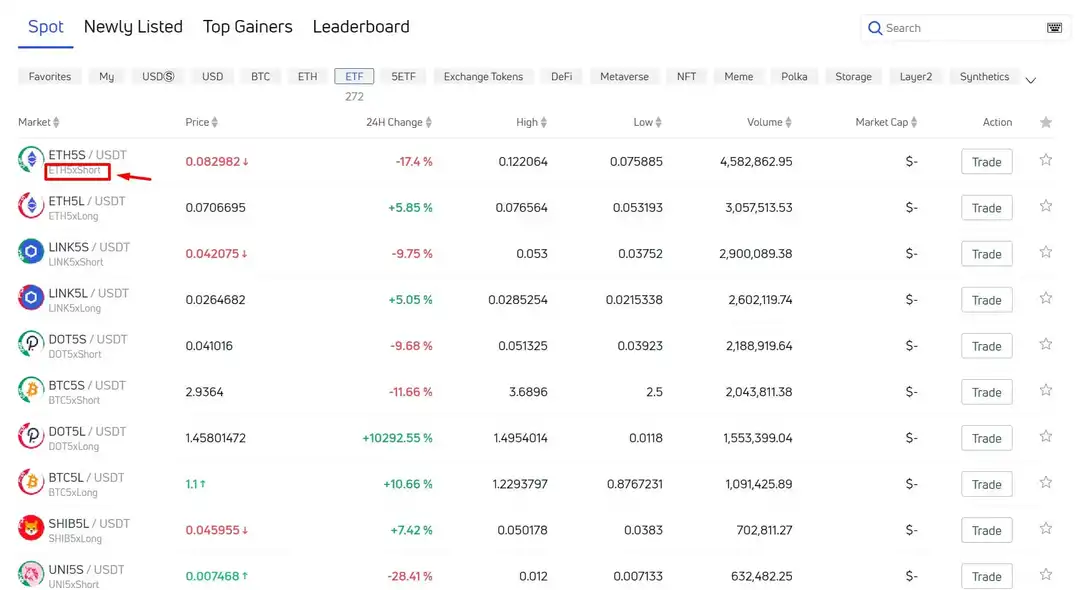Click the magnifier icon in the search bar
Viewport: 1080px width, 590px height.
[875, 28]
